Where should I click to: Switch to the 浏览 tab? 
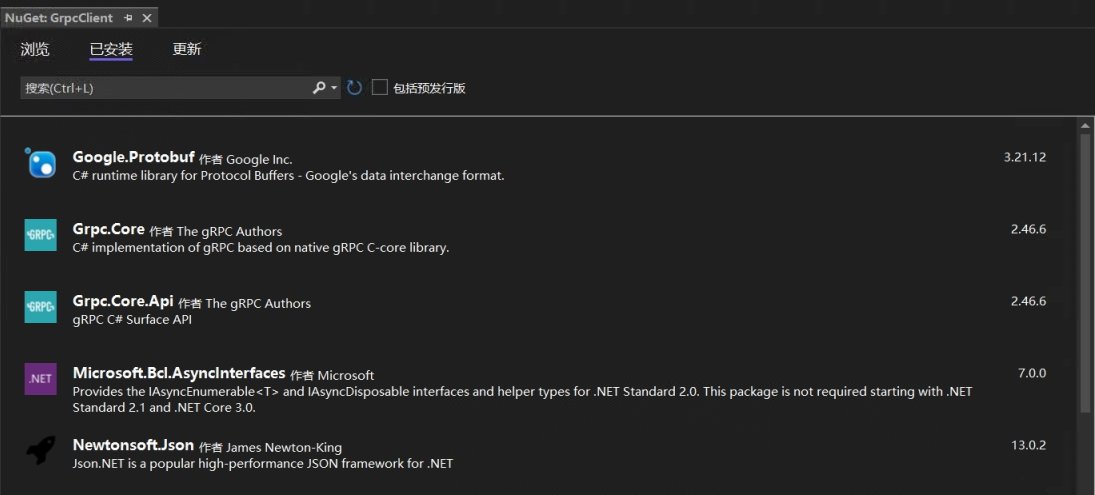tap(35, 49)
